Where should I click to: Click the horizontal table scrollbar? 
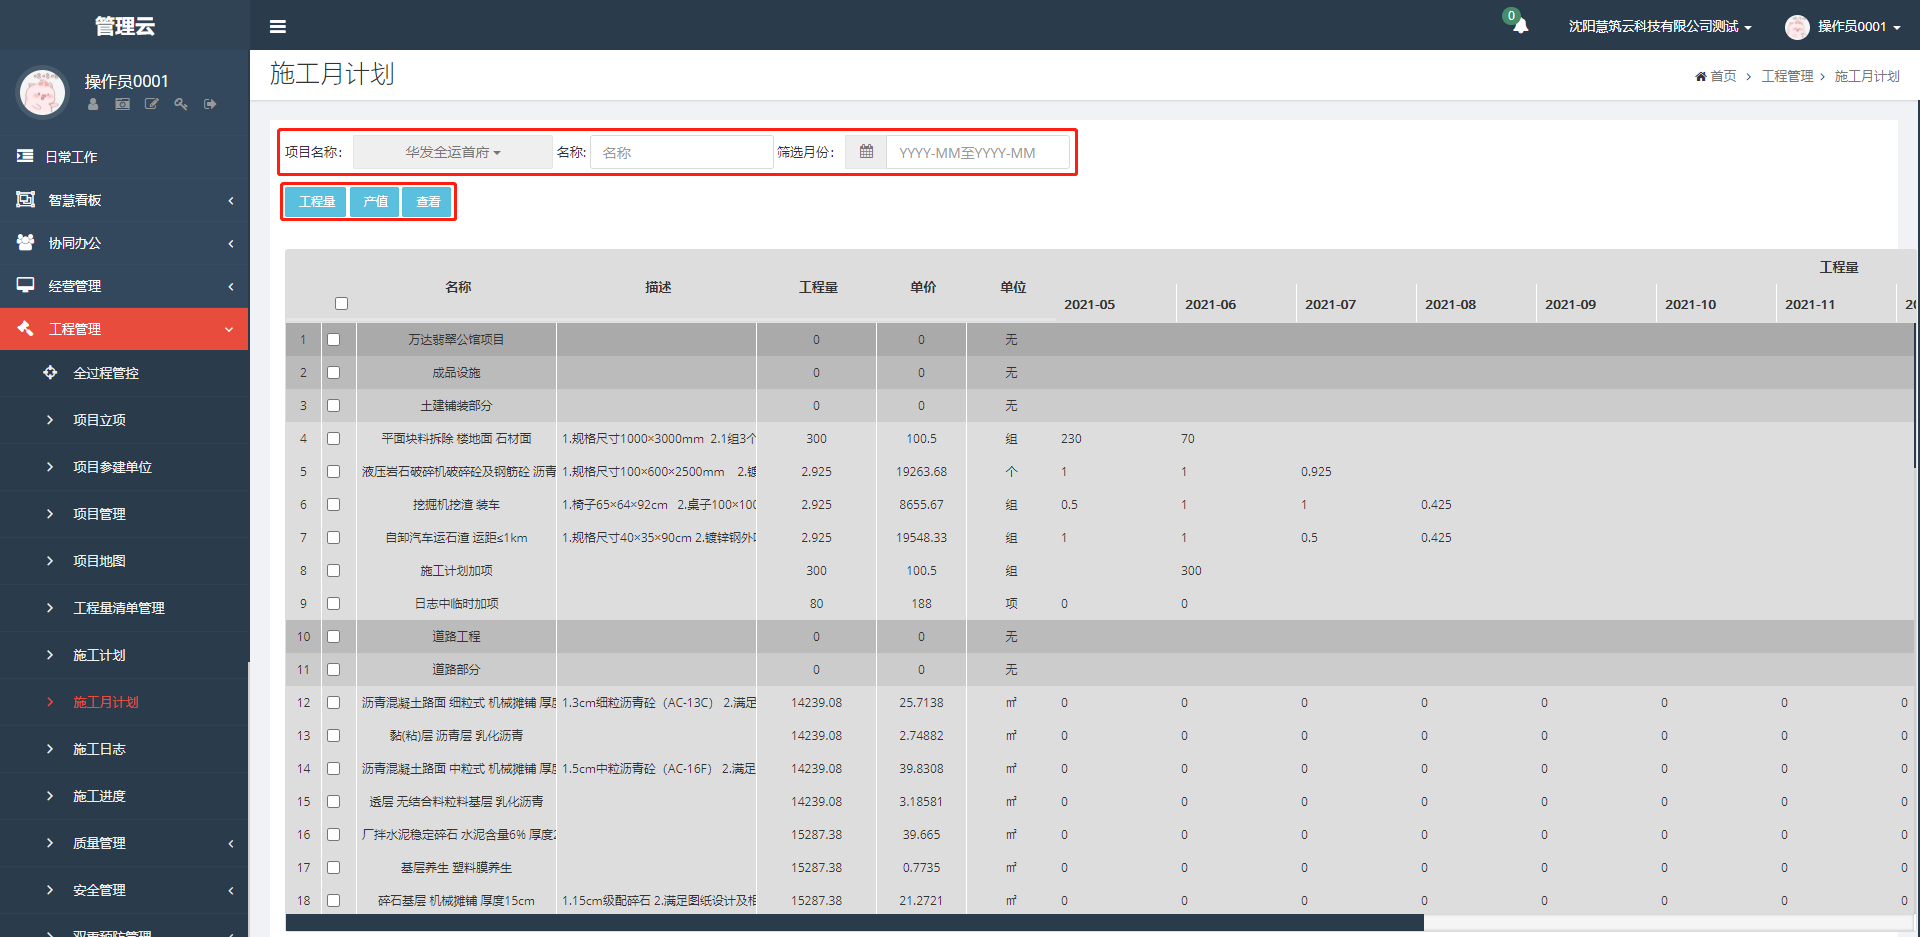coord(854,923)
